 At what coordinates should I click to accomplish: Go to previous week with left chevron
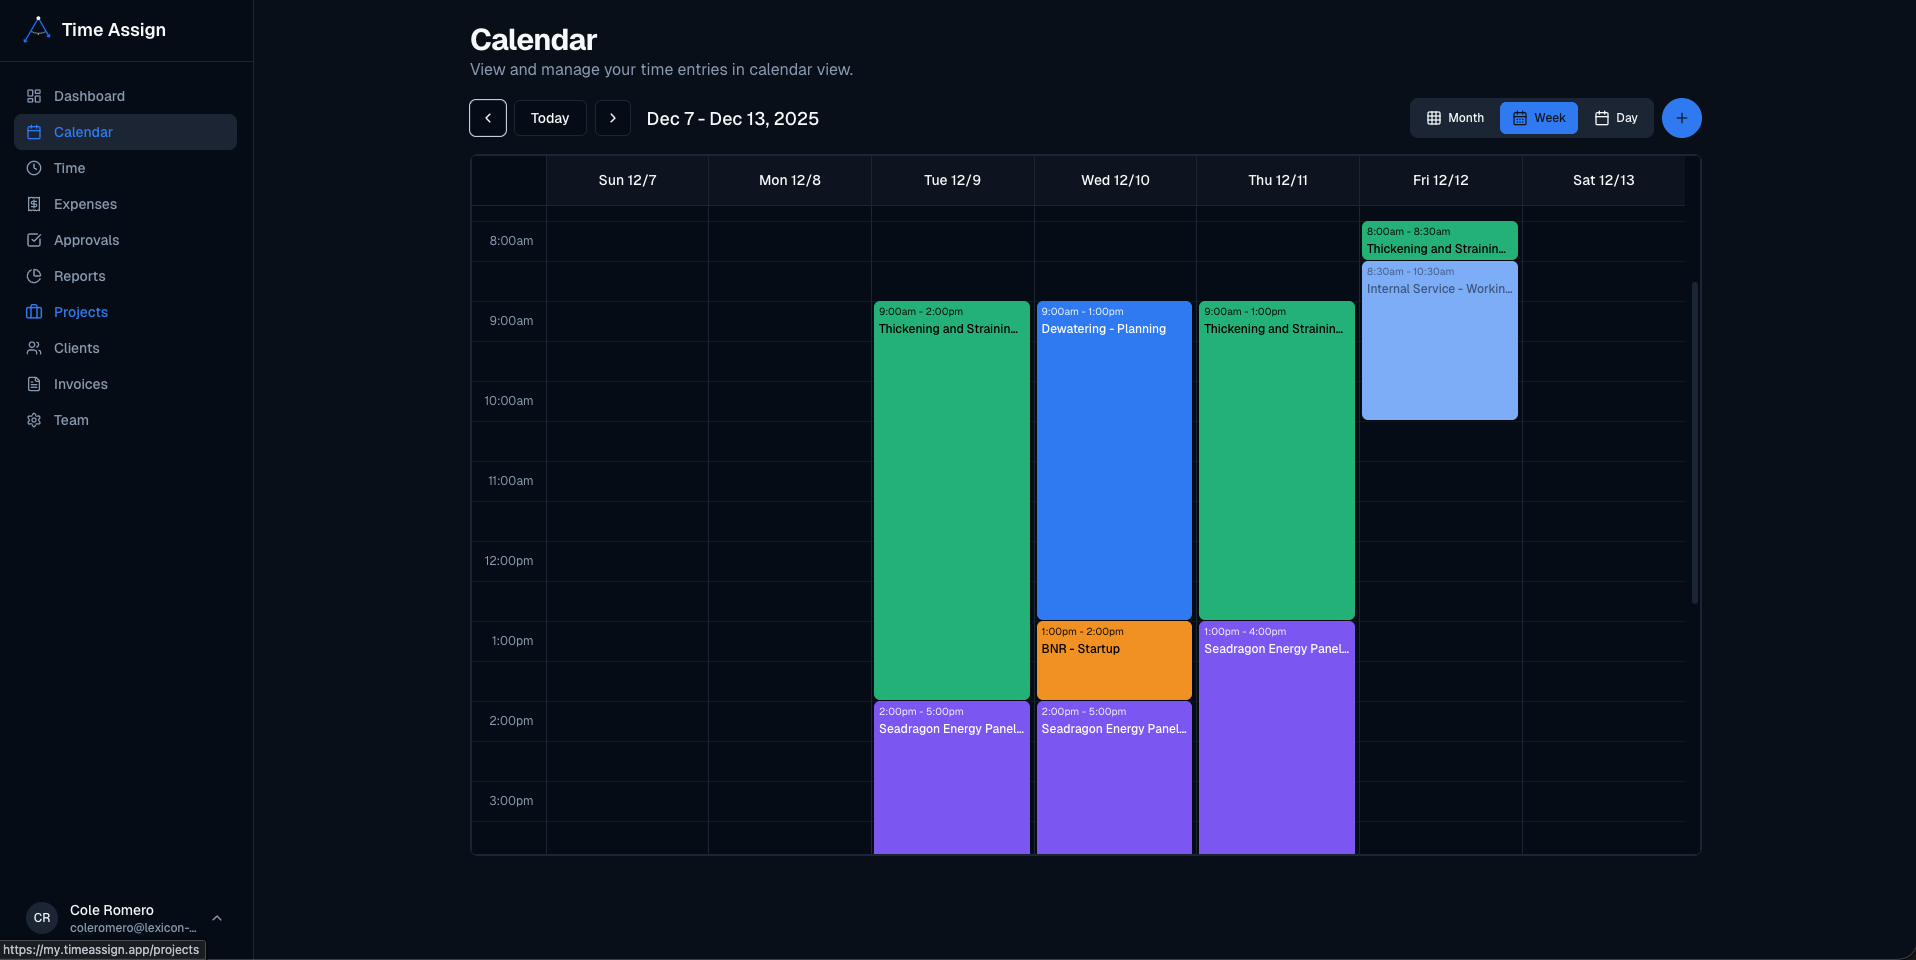coord(488,118)
